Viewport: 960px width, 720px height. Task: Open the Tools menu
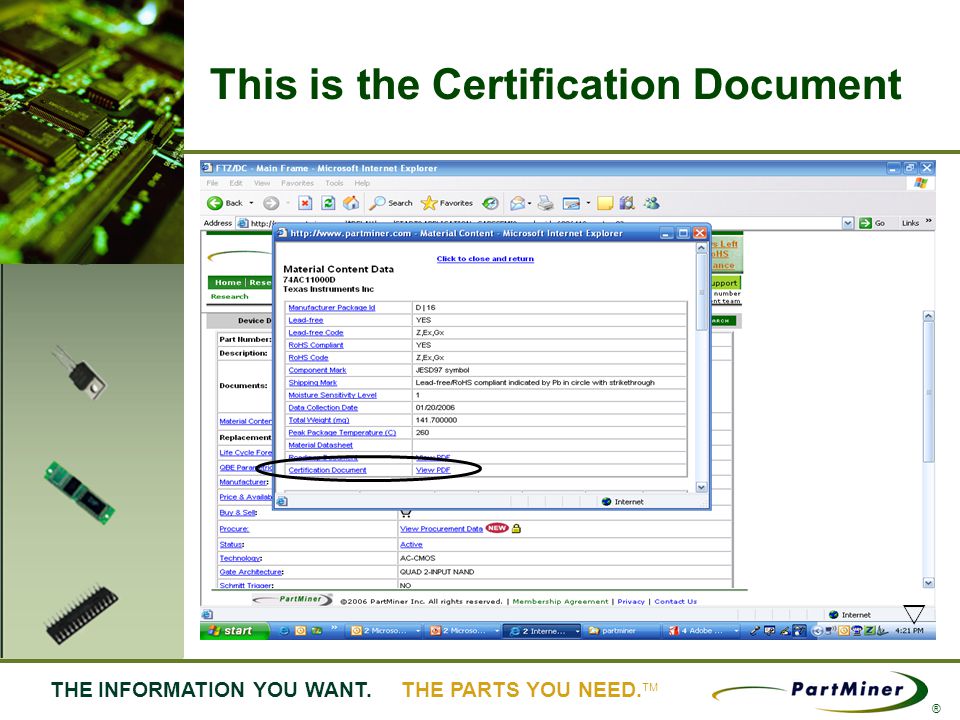tap(334, 183)
